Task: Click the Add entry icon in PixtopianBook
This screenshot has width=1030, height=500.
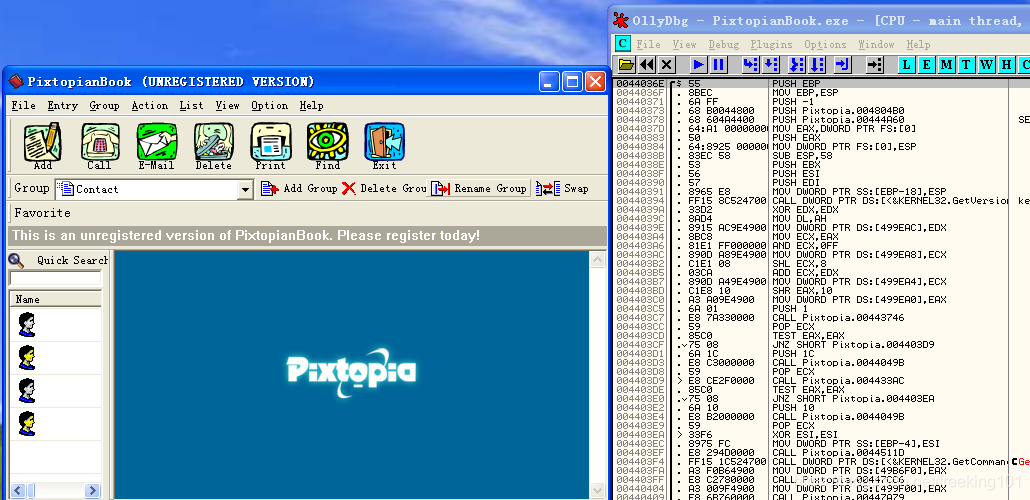Action: [43, 146]
